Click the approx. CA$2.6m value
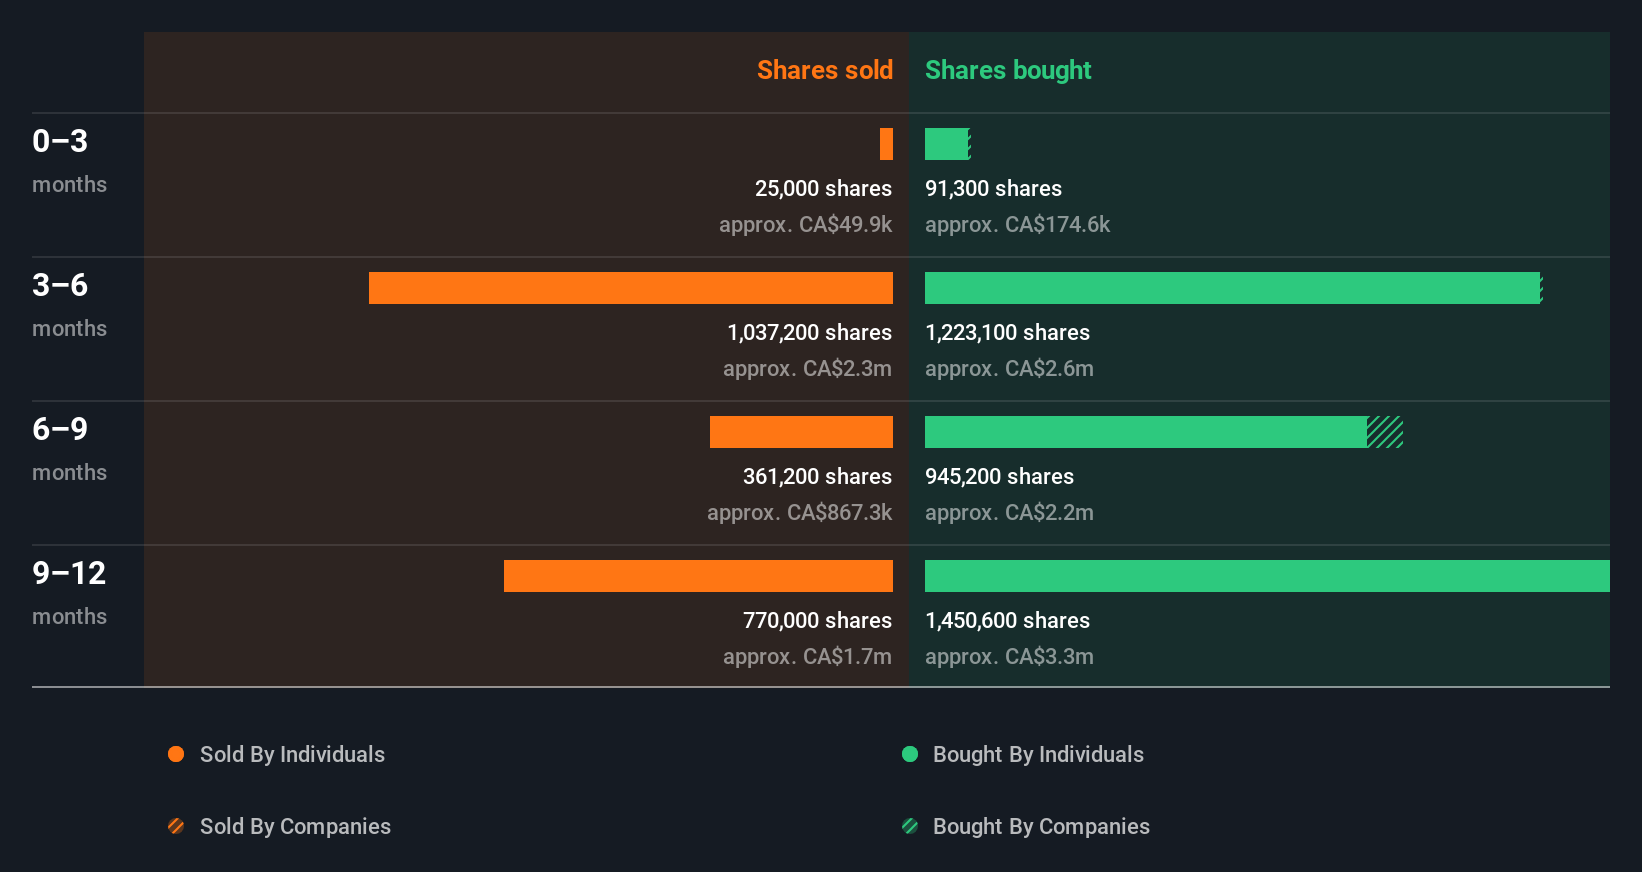The width and height of the screenshot is (1642, 872). (1009, 368)
